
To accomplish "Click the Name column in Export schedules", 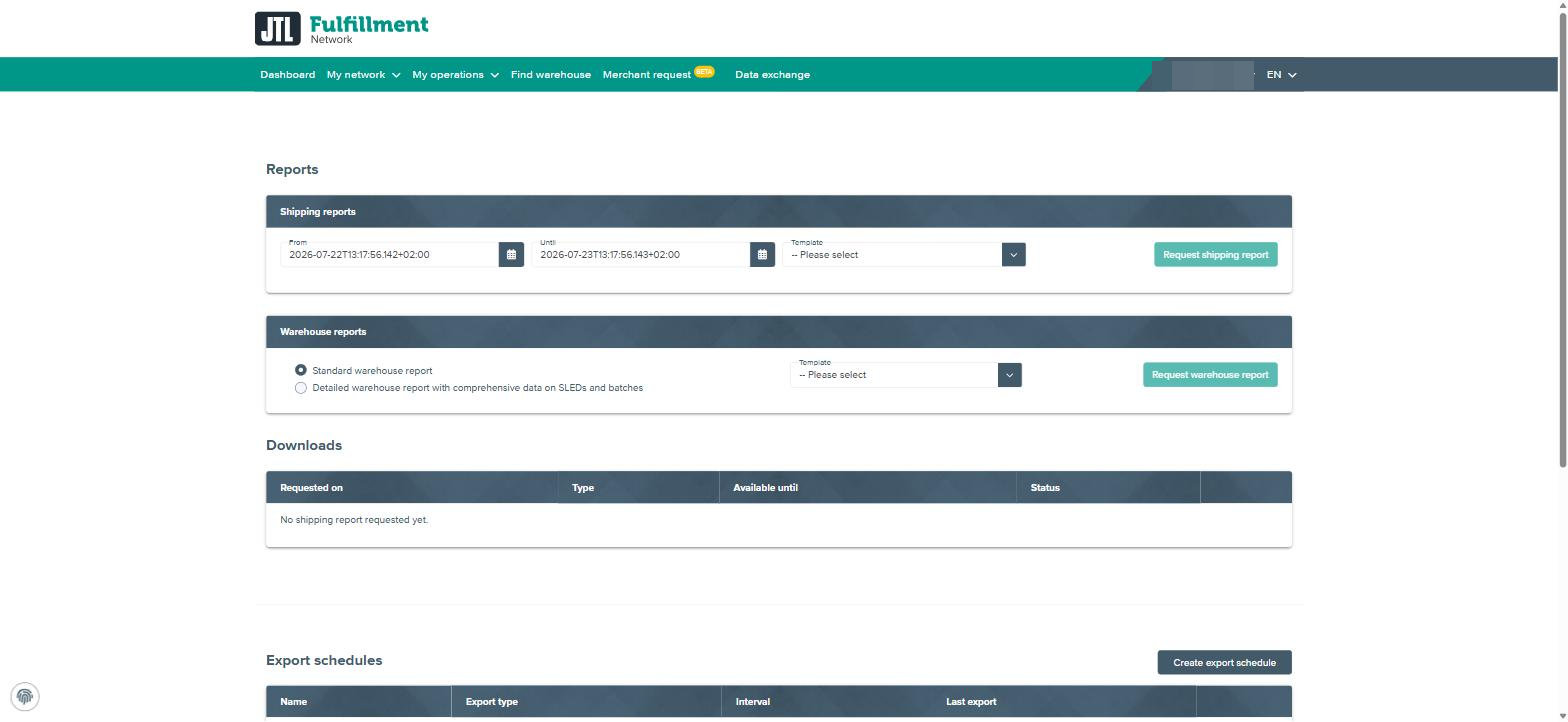I will [x=358, y=702].
